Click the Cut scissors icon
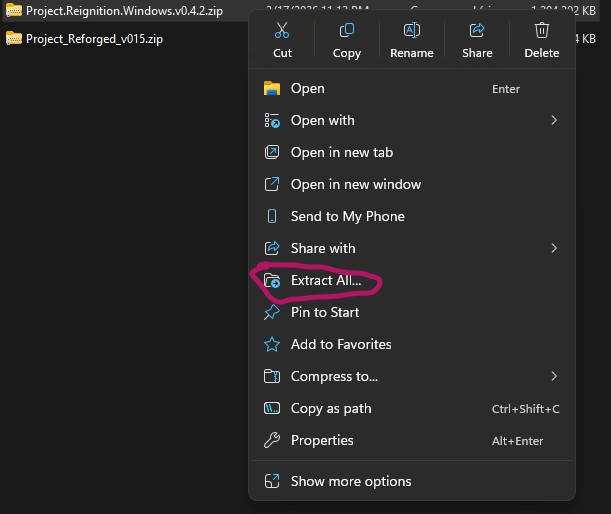This screenshot has height=514, width=611. click(282, 31)
